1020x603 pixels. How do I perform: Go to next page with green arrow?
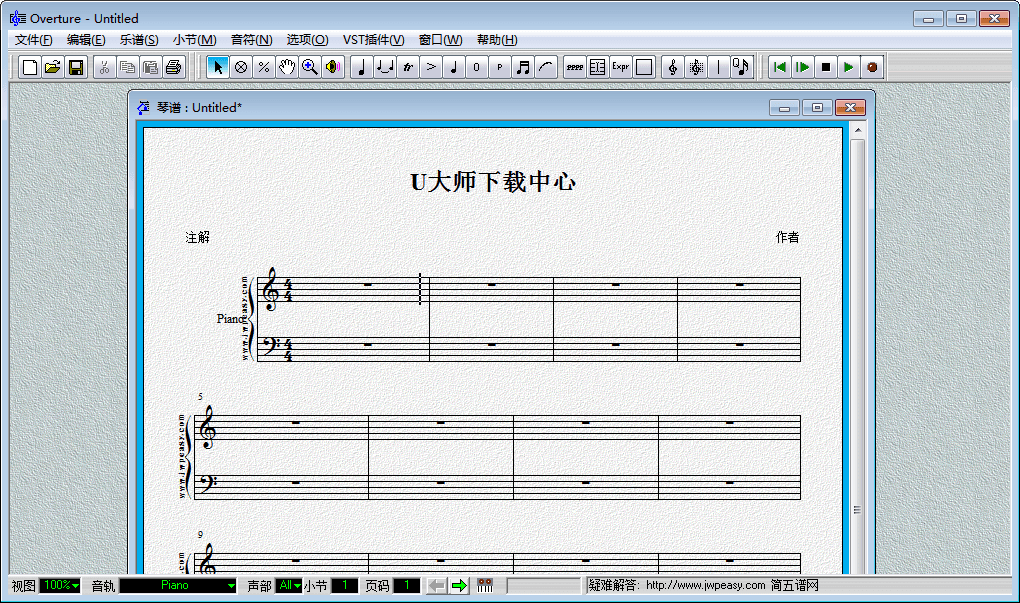[459, 585]
